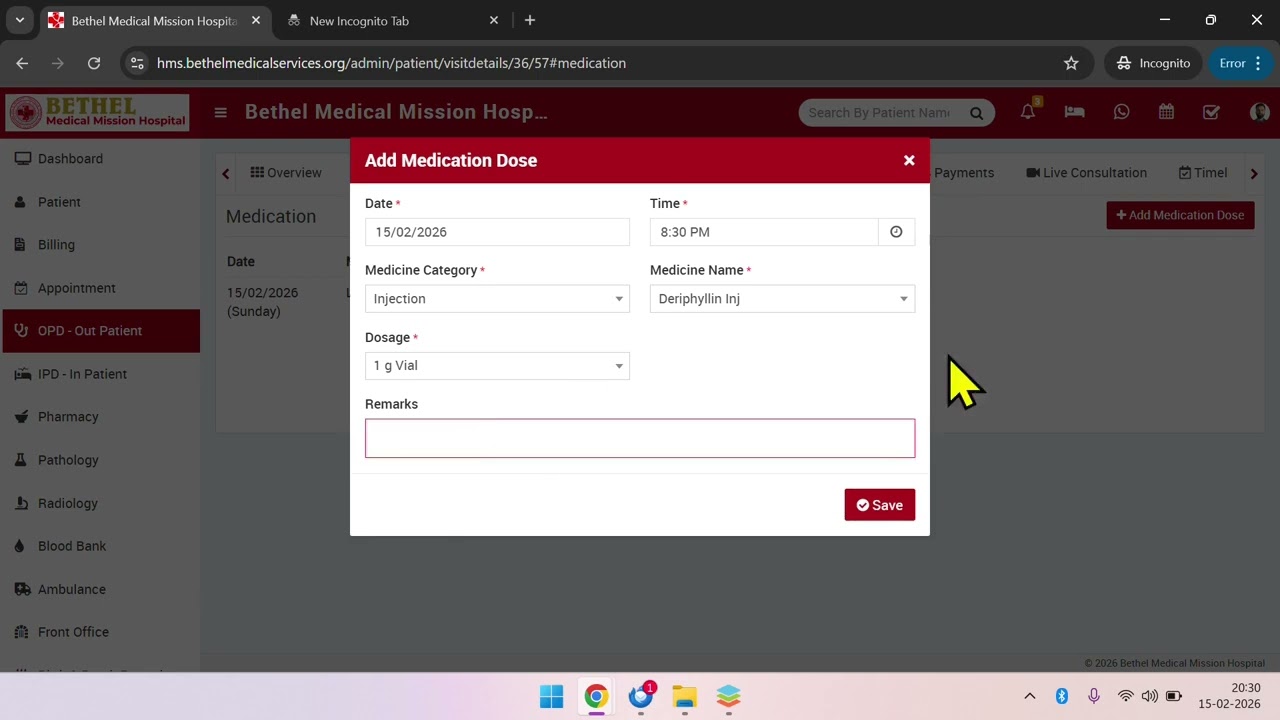Click into the Remarks text box

coord(640,438)
